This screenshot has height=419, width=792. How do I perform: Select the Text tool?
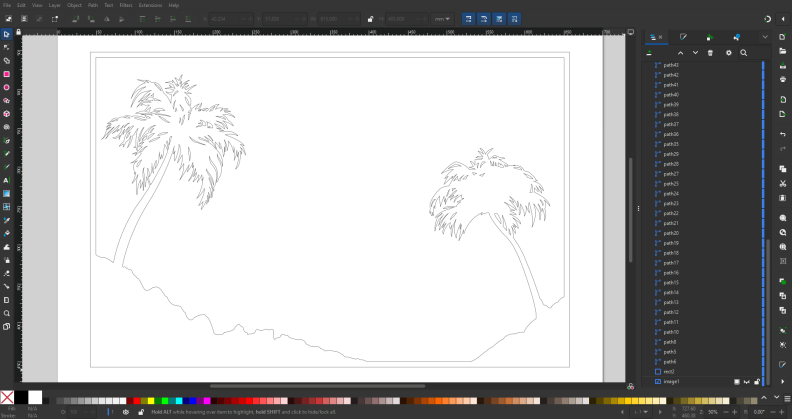[6, 180]
